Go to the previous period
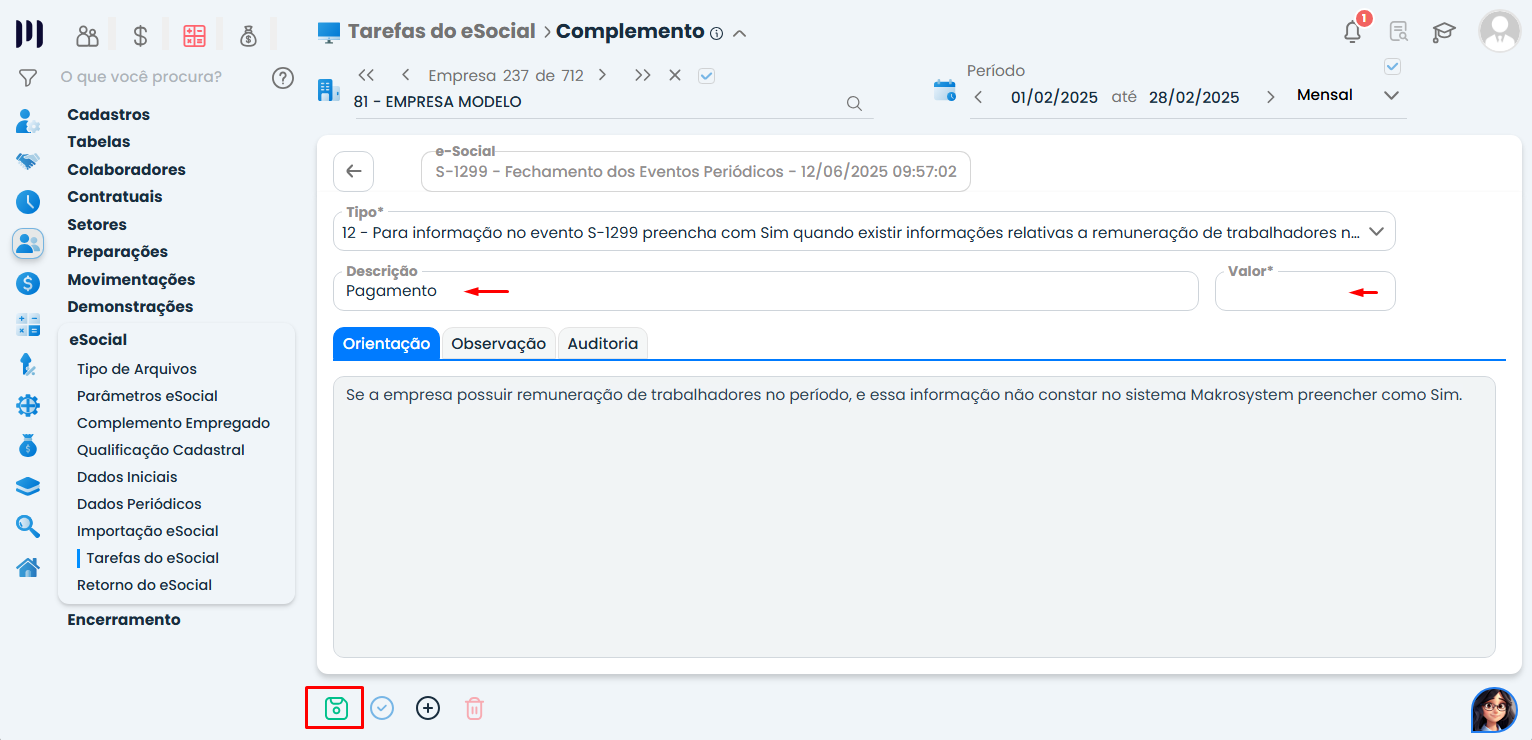Screen dimensions: 1532x740 click(x=978, y=97)
